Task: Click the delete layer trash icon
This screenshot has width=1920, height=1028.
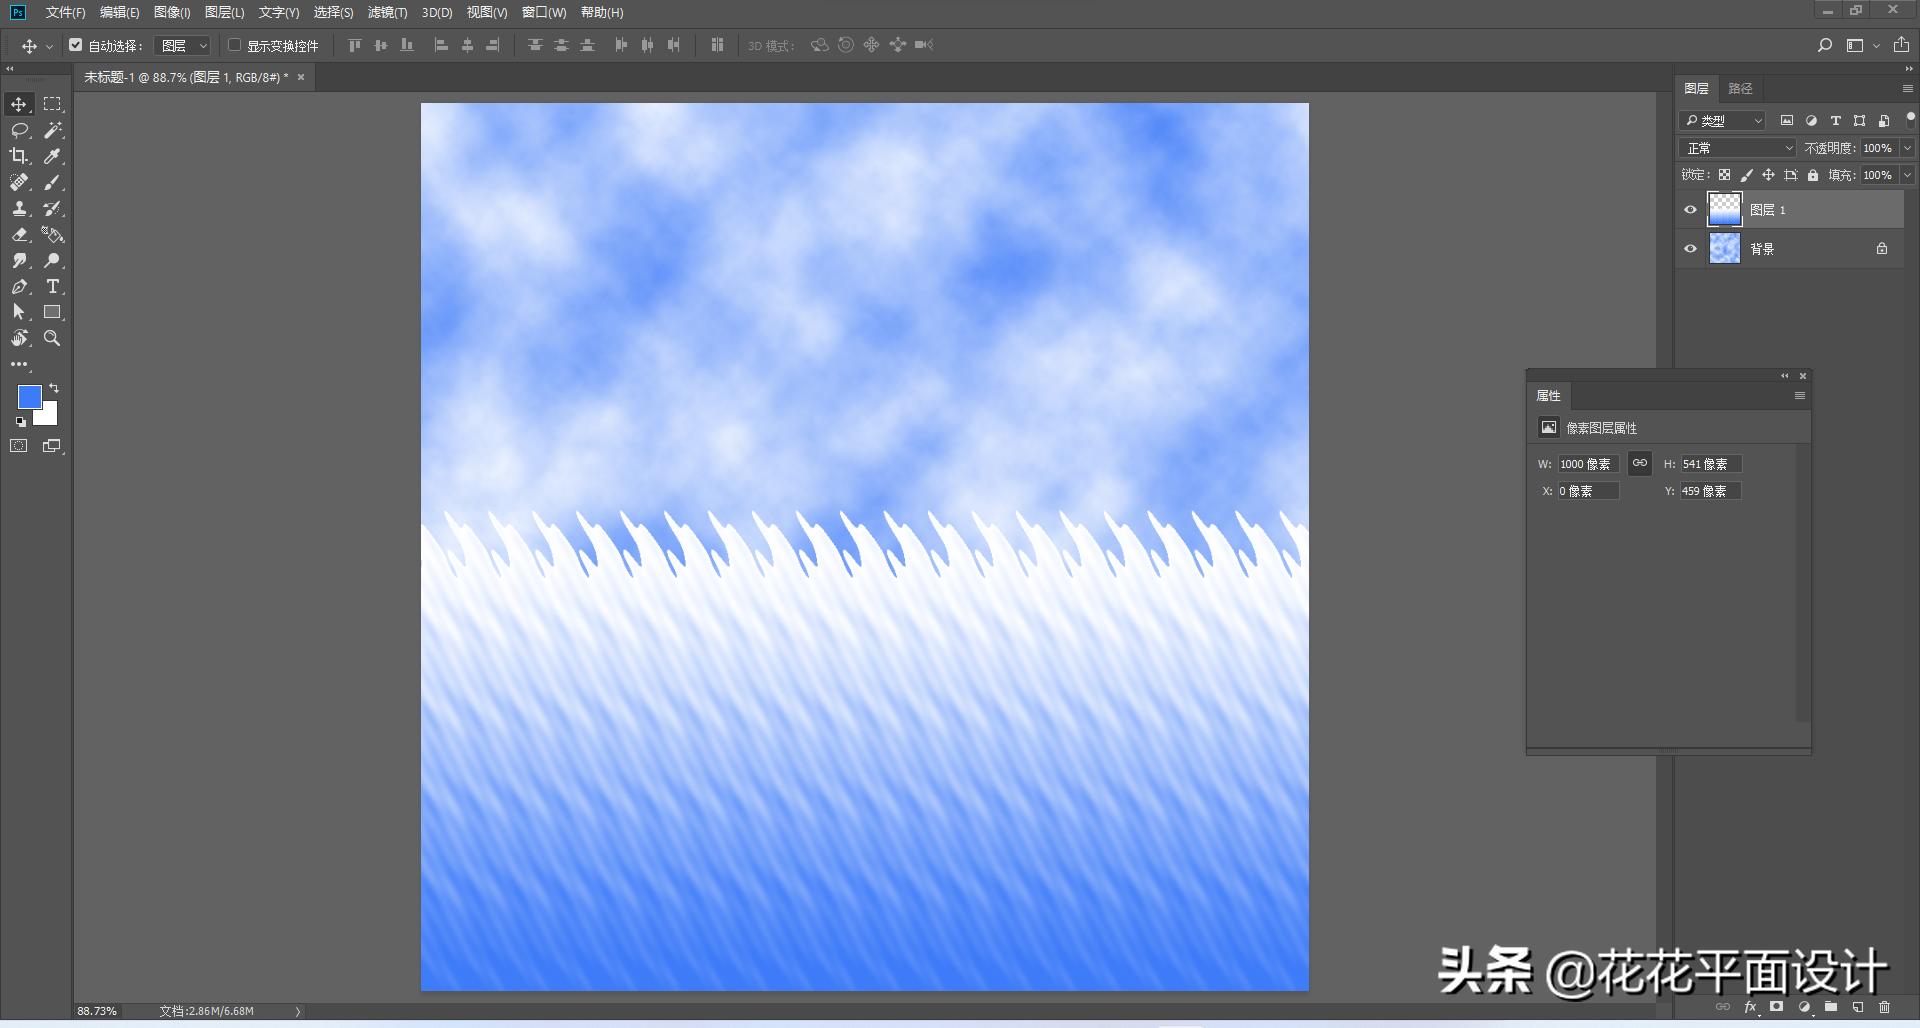Action: pyautogui.click(x=1884, y=1007)
